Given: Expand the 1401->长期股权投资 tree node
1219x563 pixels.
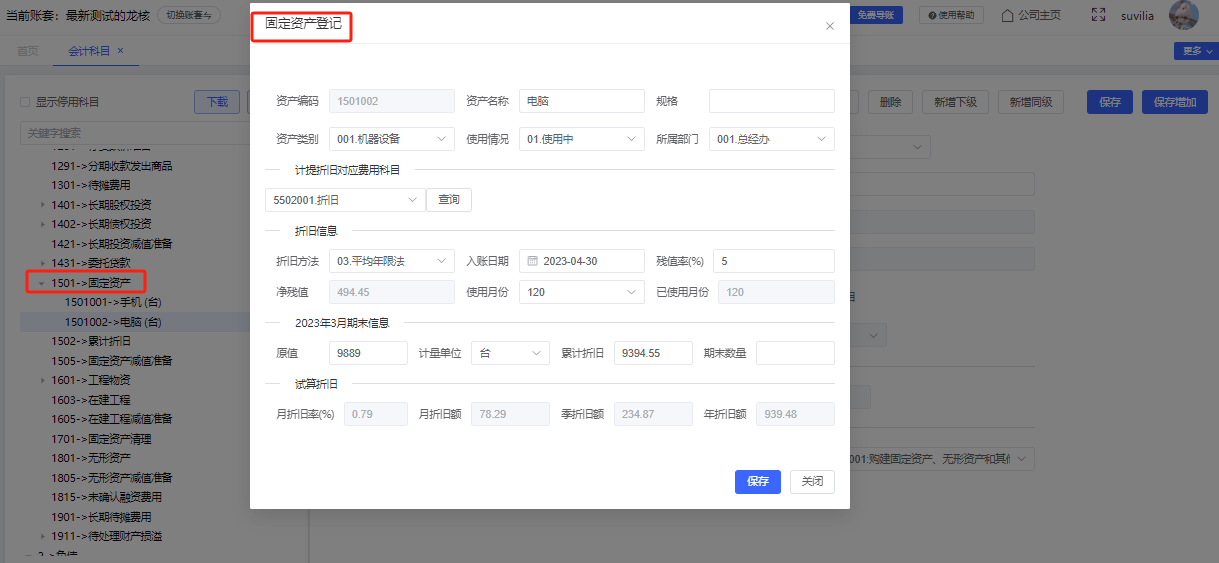Looking at the screenshot, I should point(42,205).
